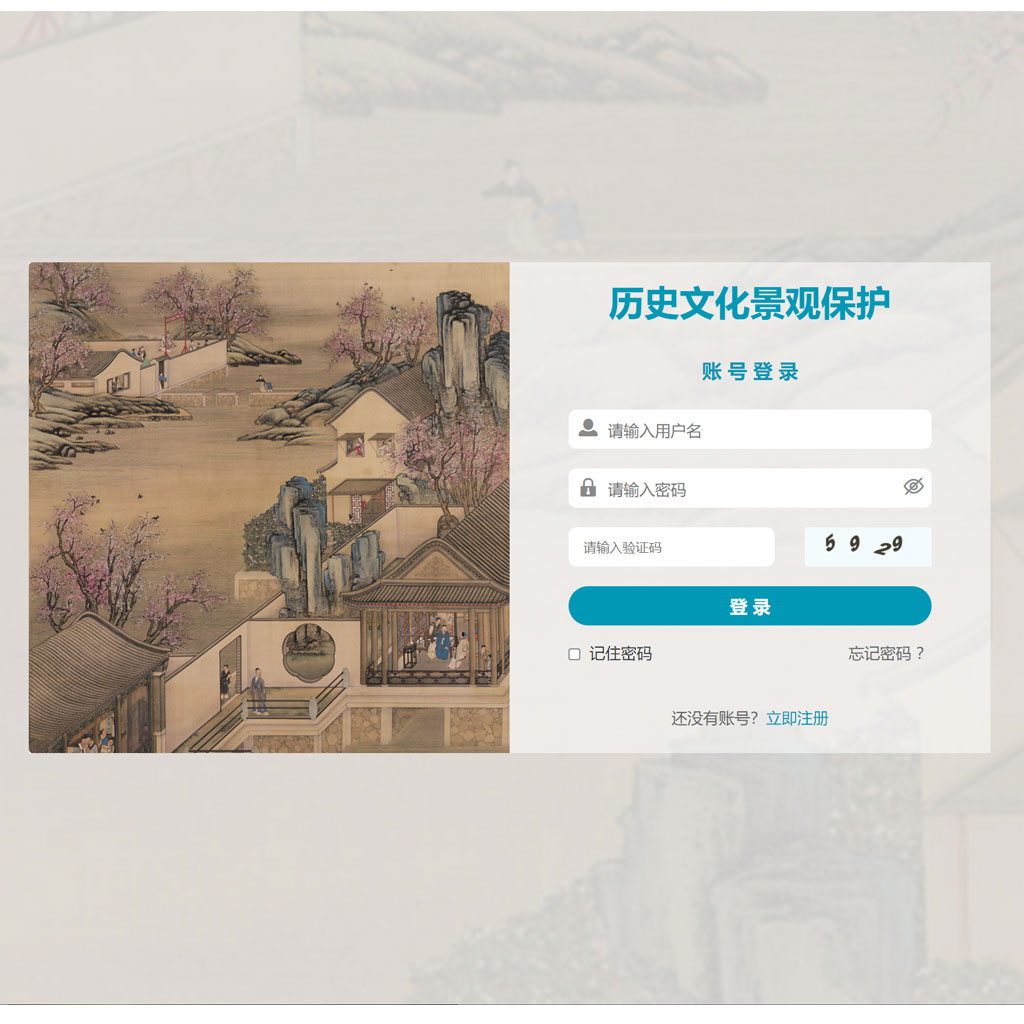Open the 忘记密码？ link
This screenshot has height=1024, width=1024.
coord(886,654)
